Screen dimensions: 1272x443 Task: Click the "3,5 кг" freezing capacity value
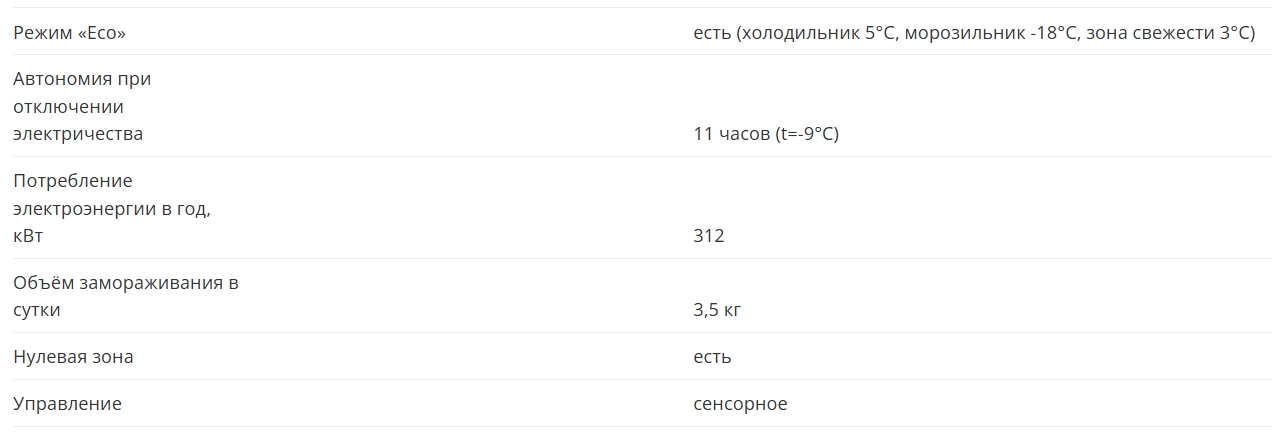point(717,310)
